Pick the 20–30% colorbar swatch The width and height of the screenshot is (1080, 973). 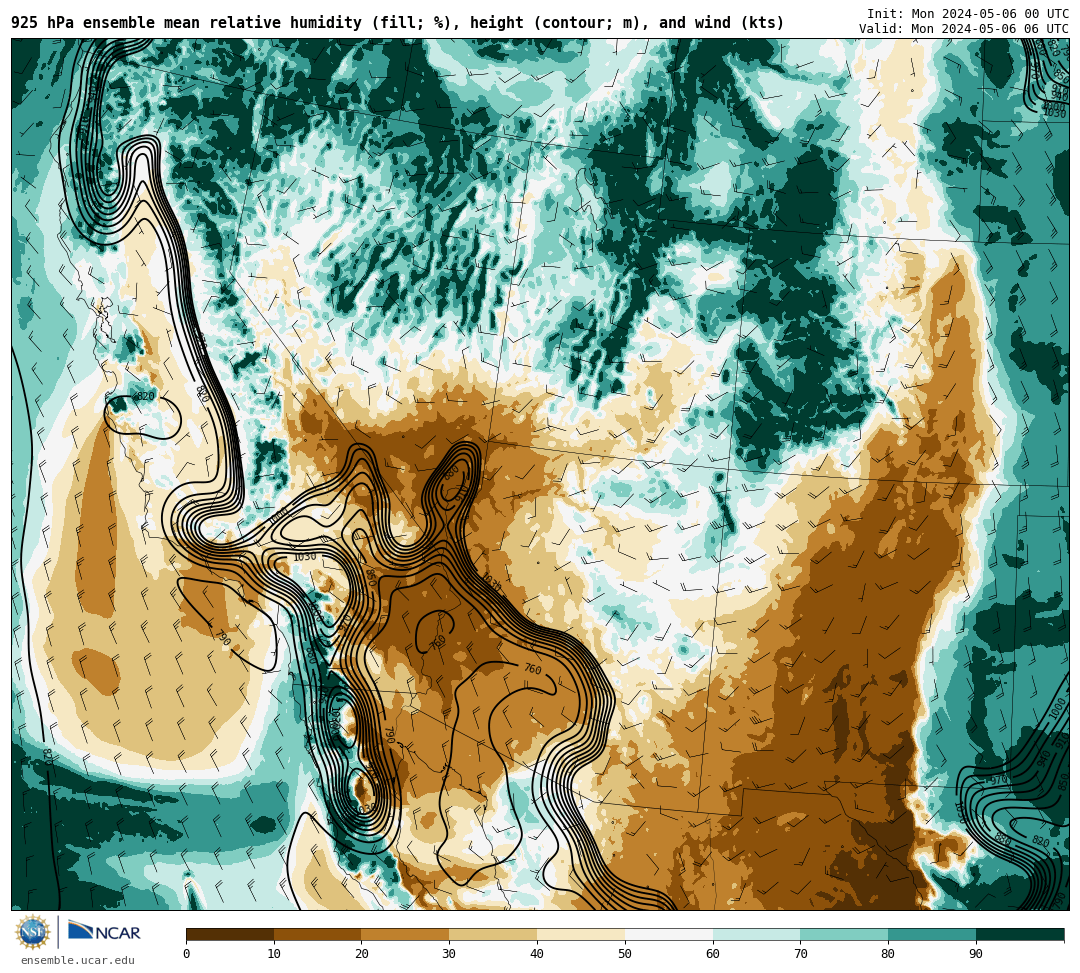point(406,934)
